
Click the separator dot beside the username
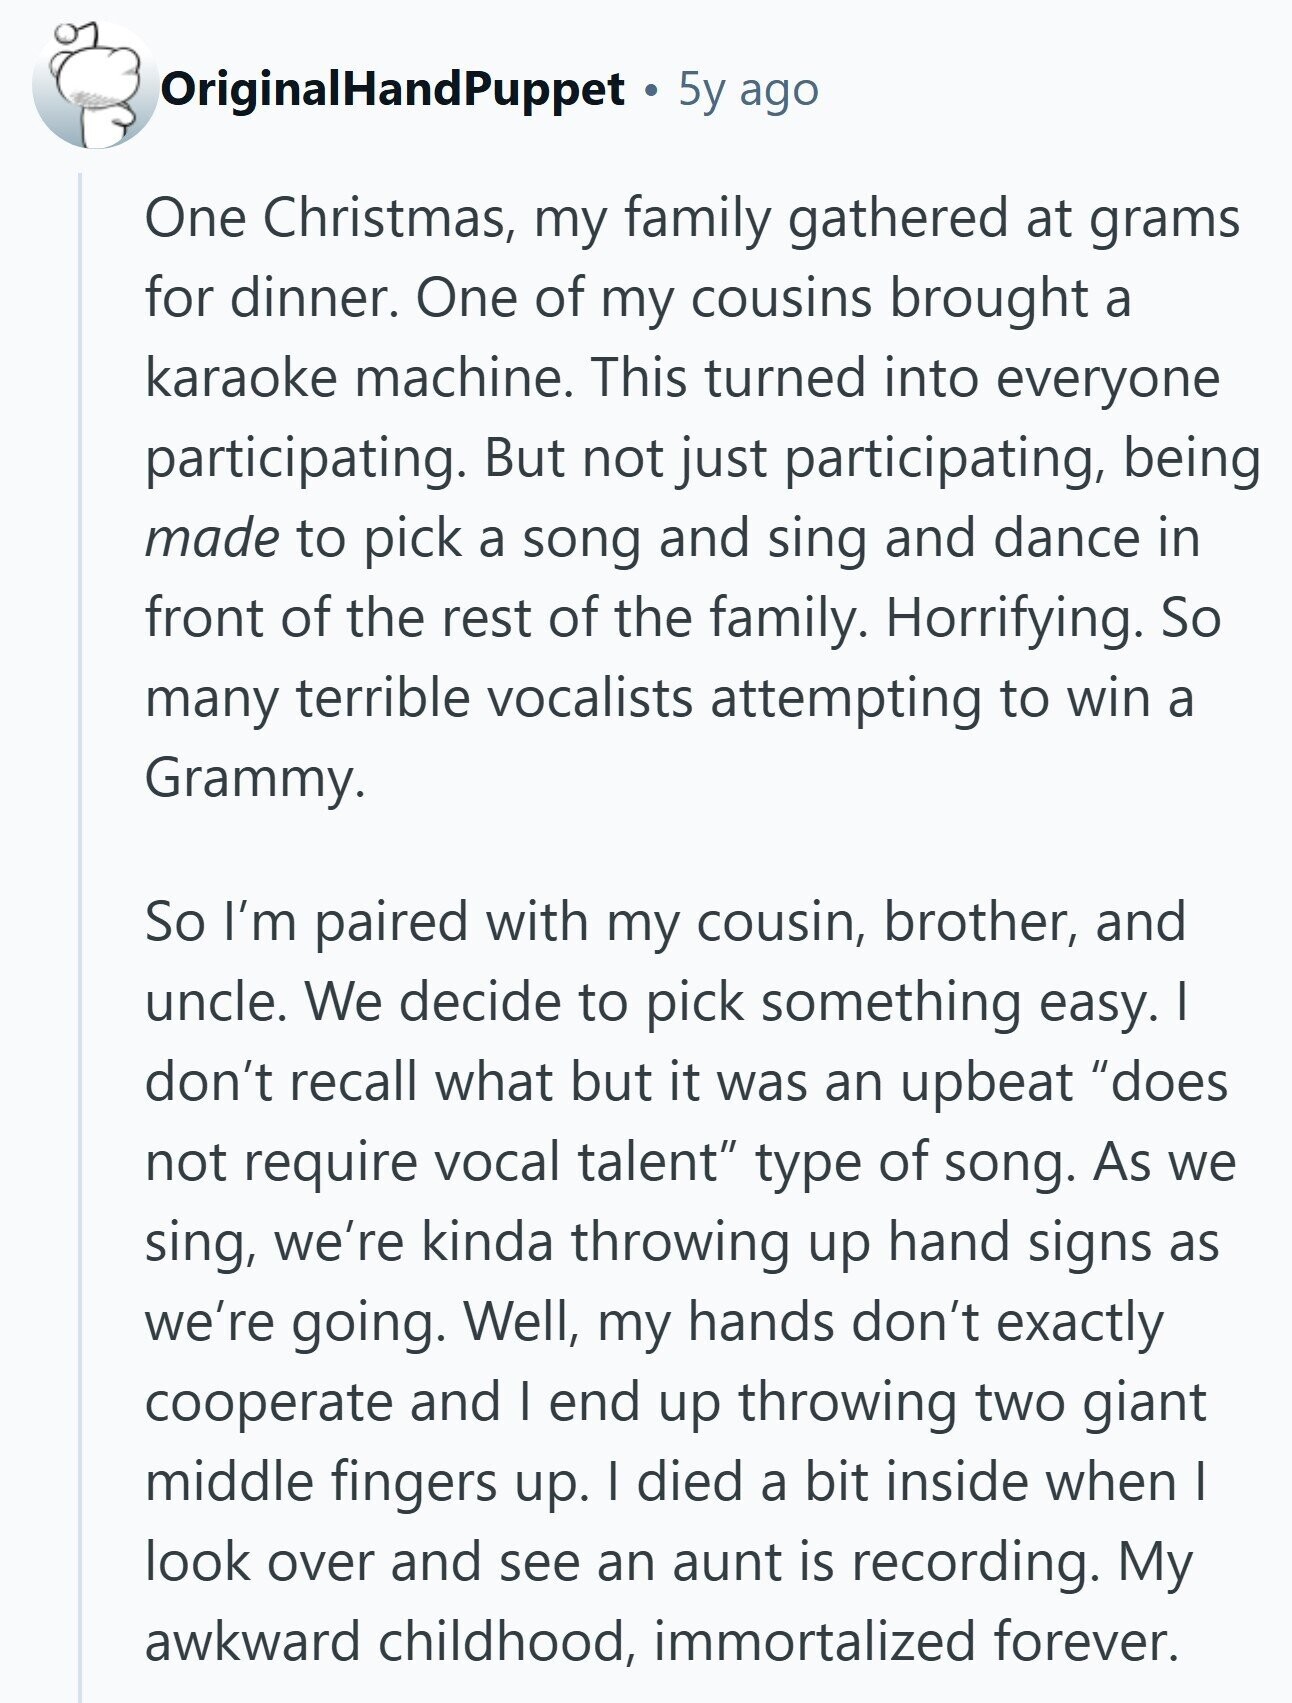[652, 92]
